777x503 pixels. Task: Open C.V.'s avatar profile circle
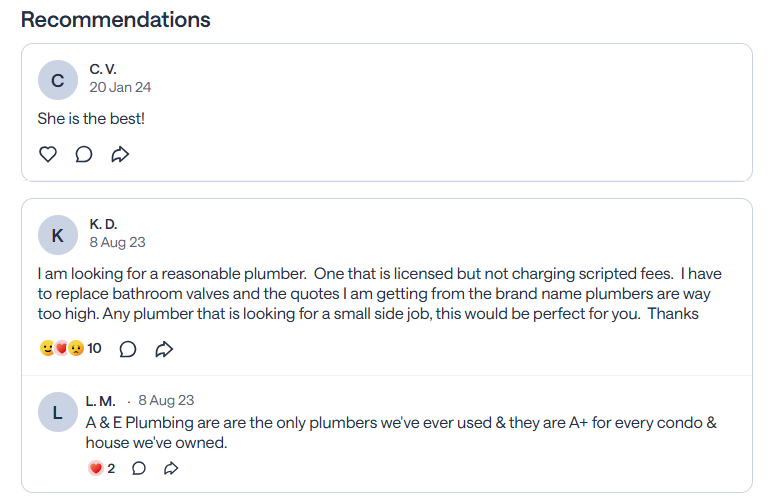click(57, 81)
